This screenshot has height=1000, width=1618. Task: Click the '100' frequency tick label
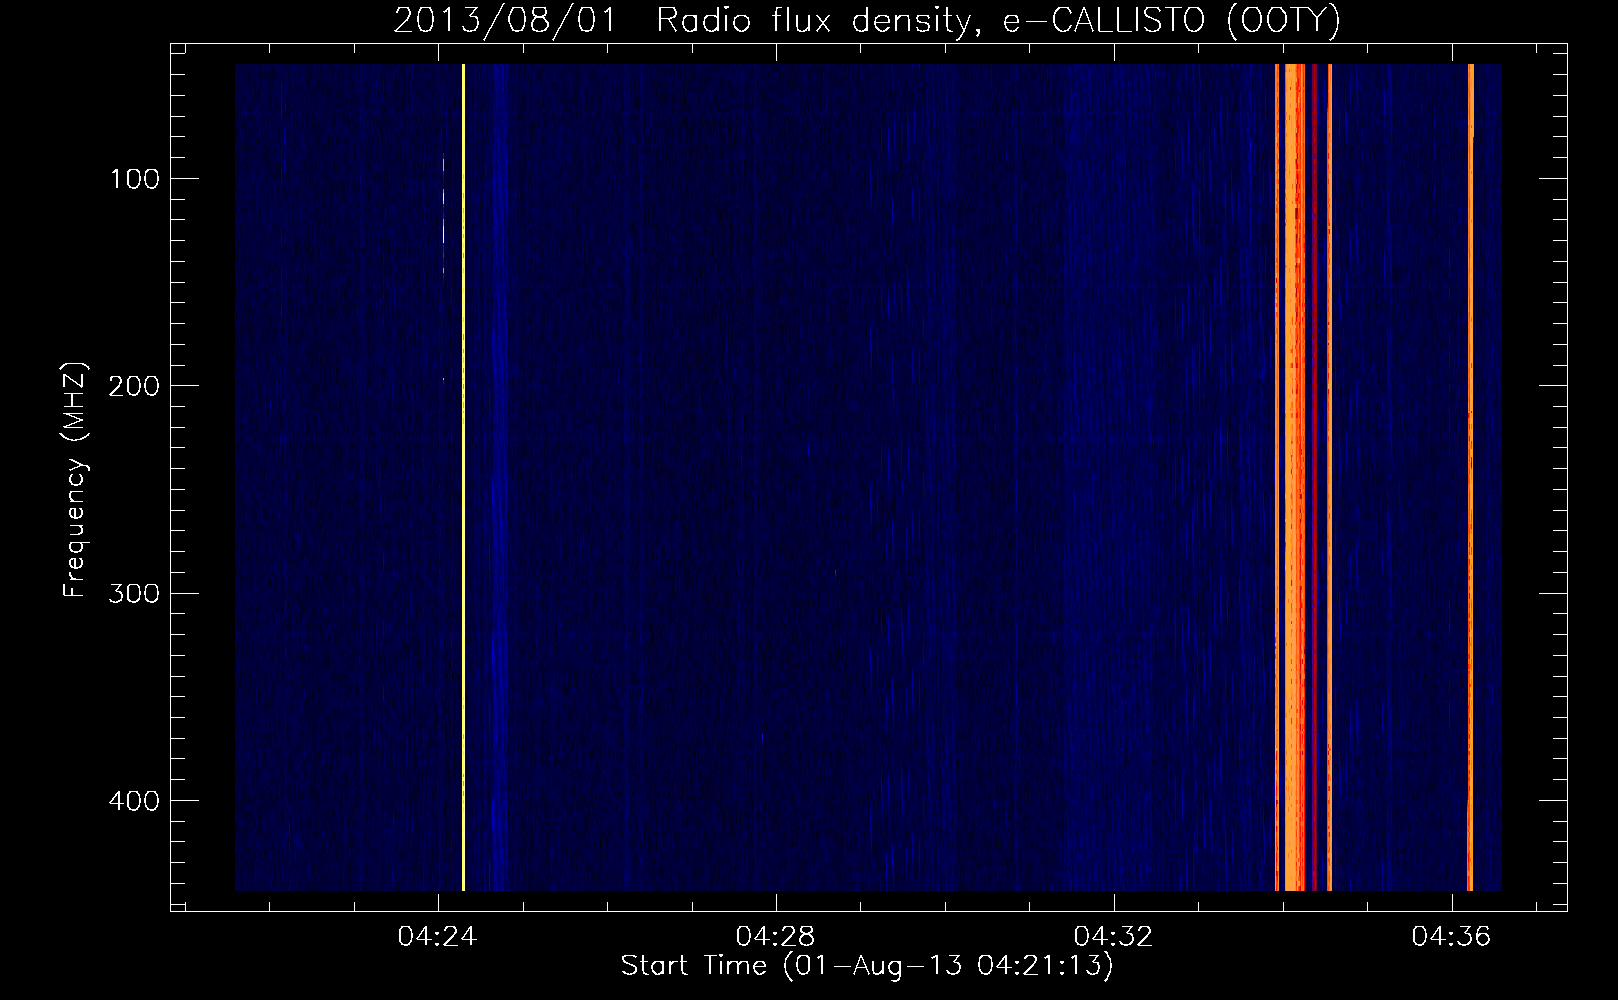(x=135, y=179)
